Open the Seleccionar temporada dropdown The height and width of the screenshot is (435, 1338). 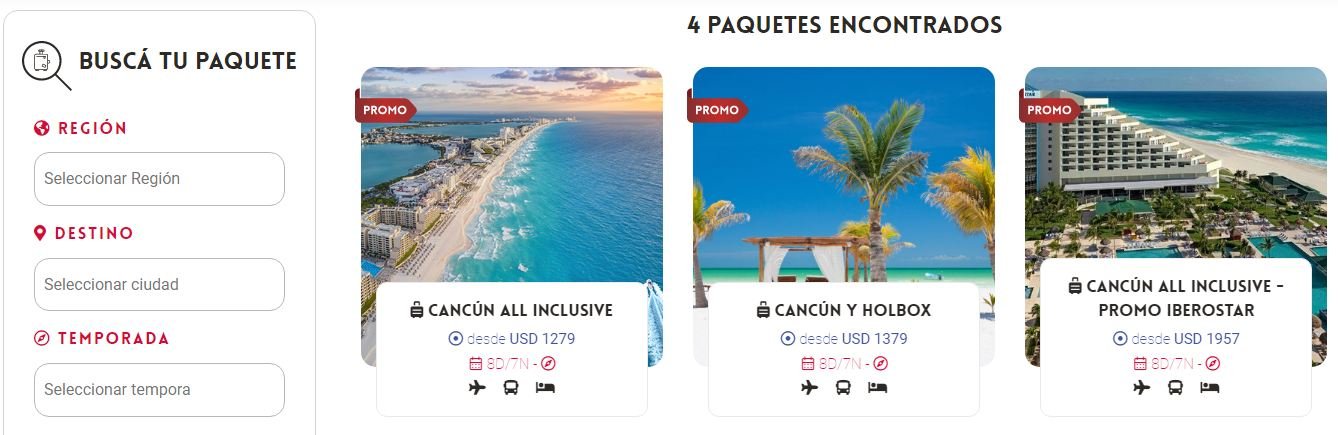[x=159, y=390]
